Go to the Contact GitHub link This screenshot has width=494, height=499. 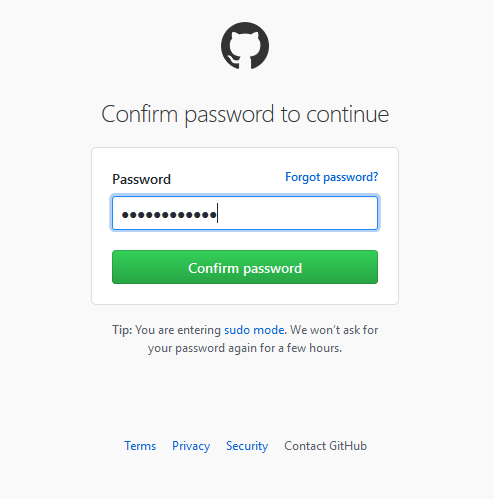click(325, 446)
